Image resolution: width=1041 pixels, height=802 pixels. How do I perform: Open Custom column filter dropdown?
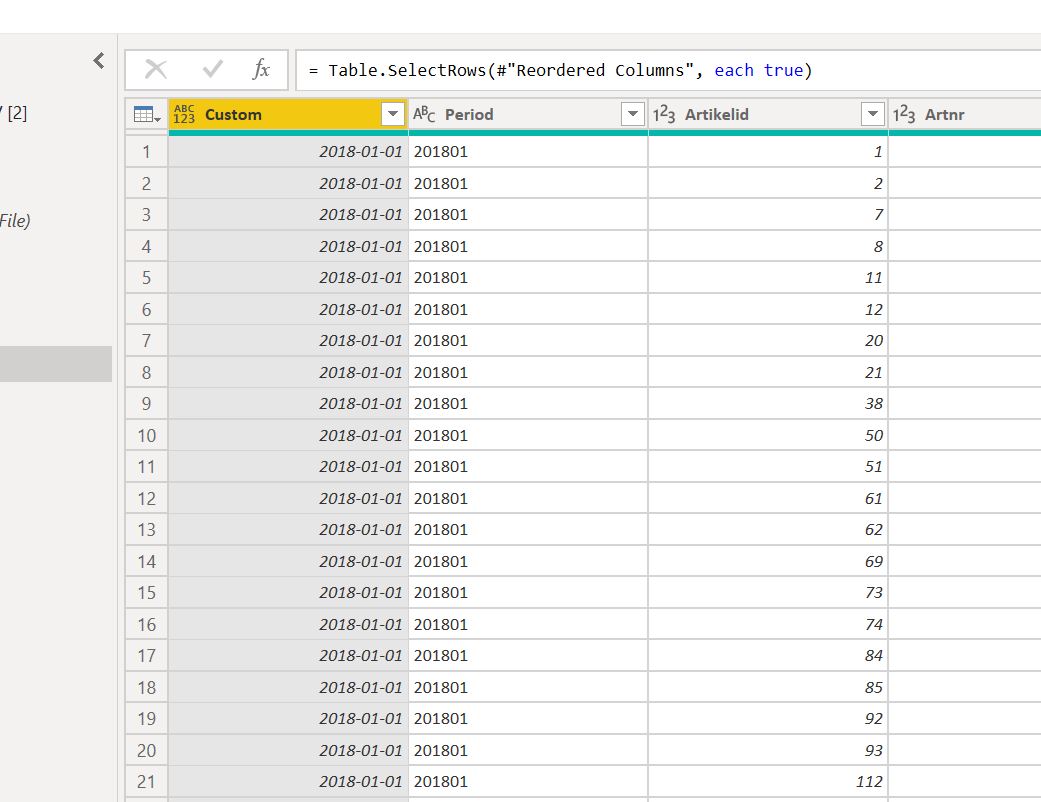pos(393,114)
